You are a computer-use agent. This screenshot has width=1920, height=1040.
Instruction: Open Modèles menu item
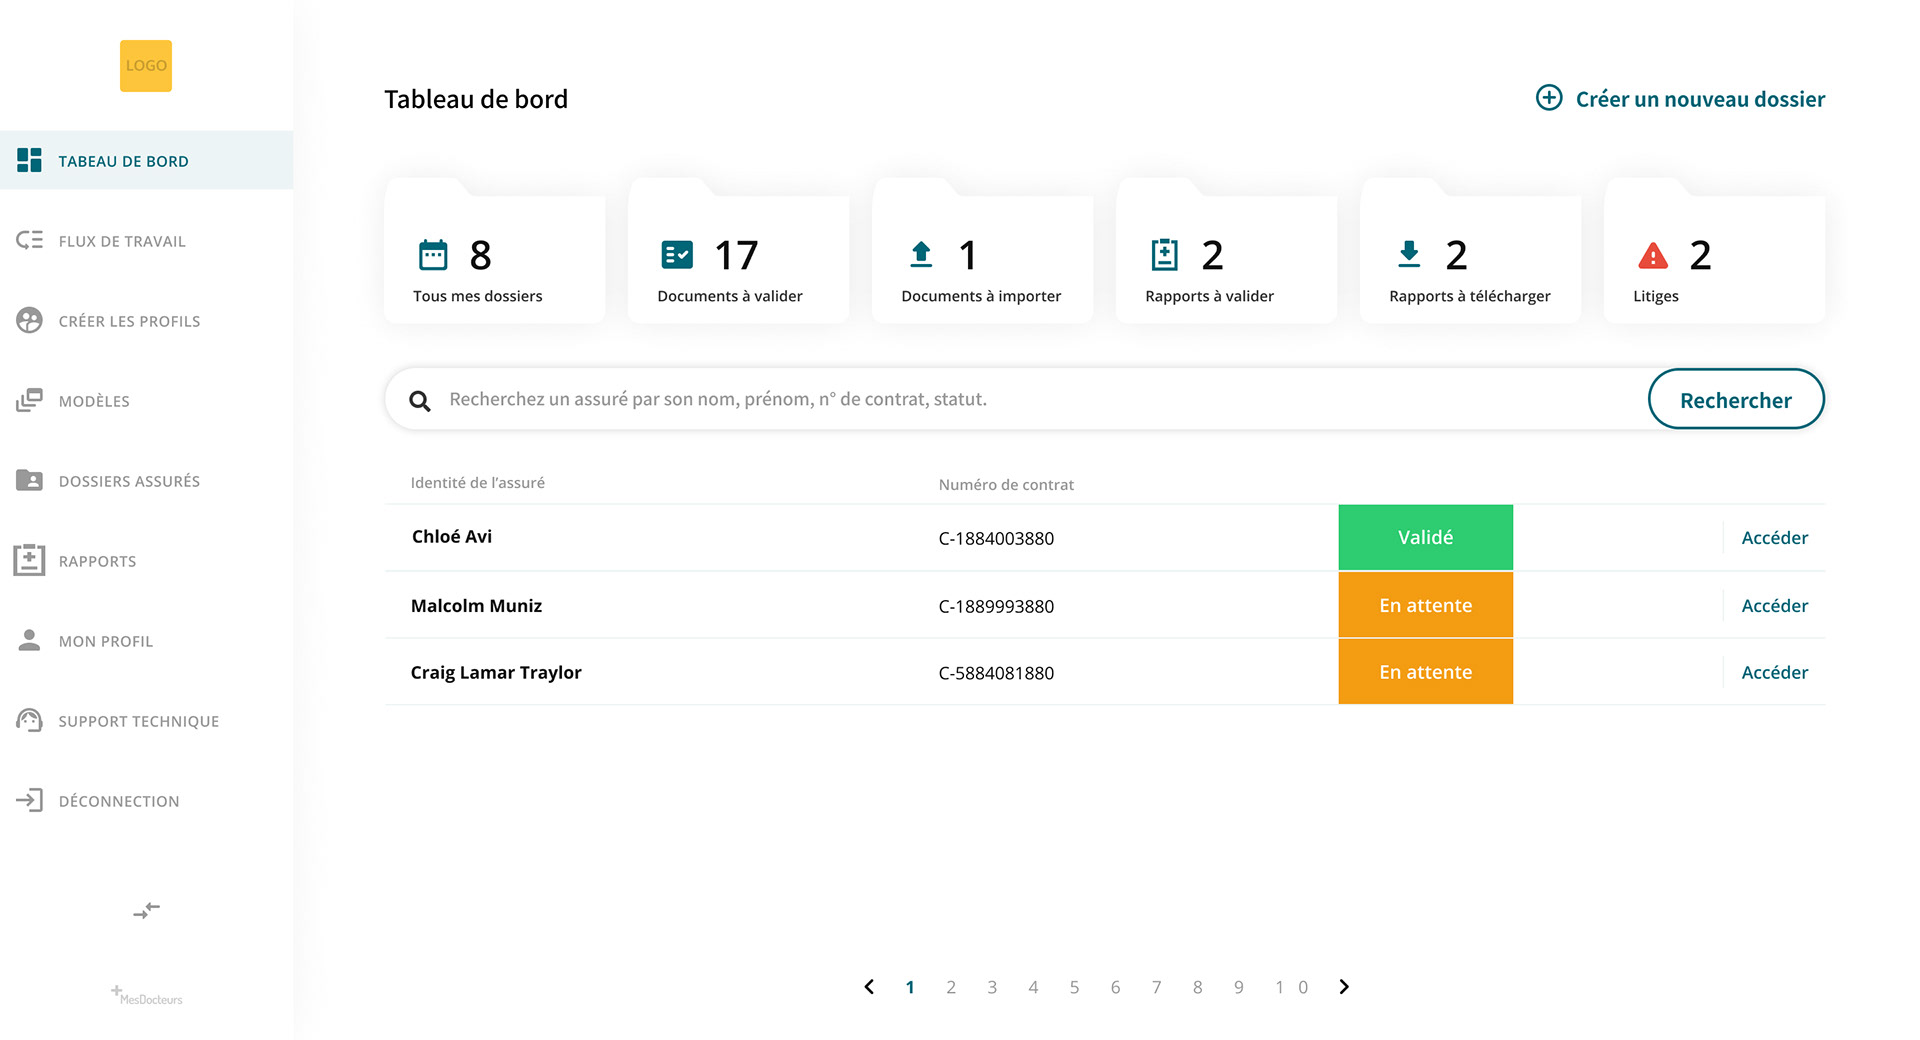click(x=146, y=400)
